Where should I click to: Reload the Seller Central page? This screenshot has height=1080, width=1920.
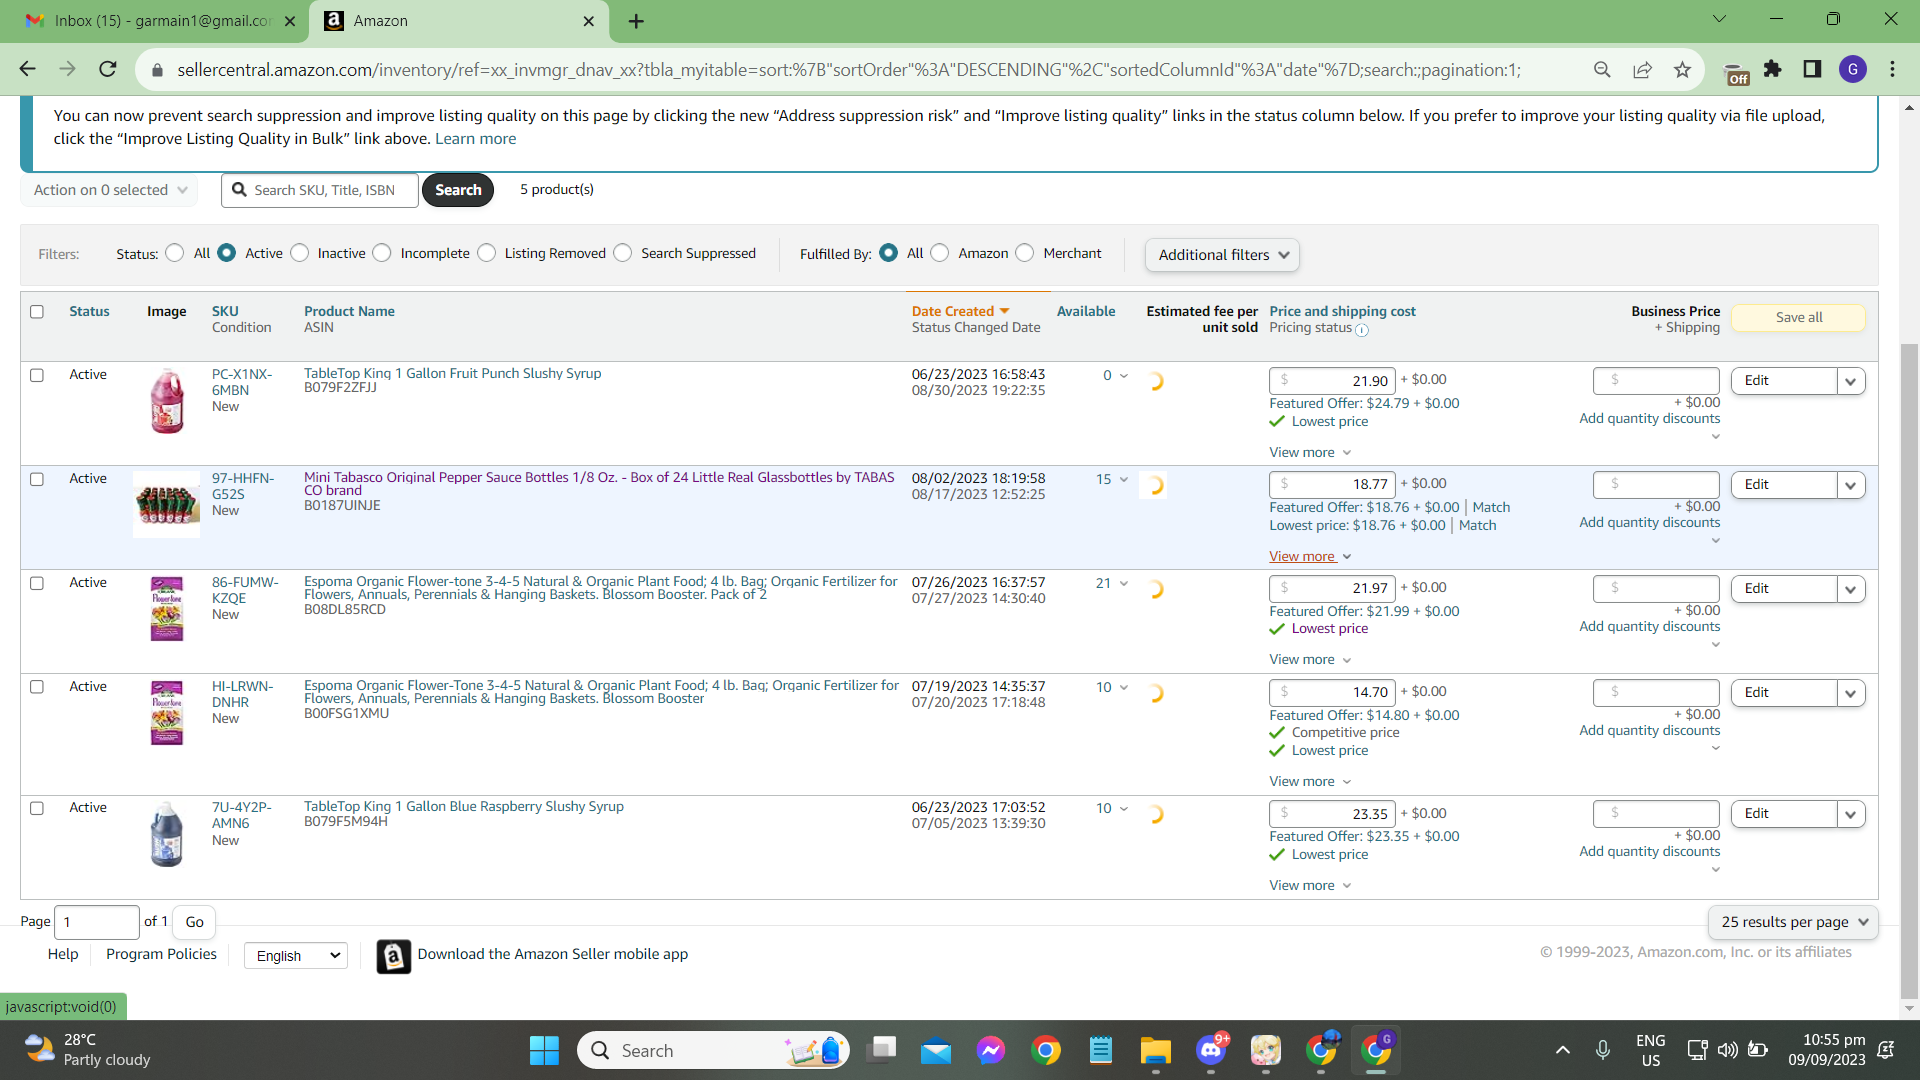(x=108, y=69)
